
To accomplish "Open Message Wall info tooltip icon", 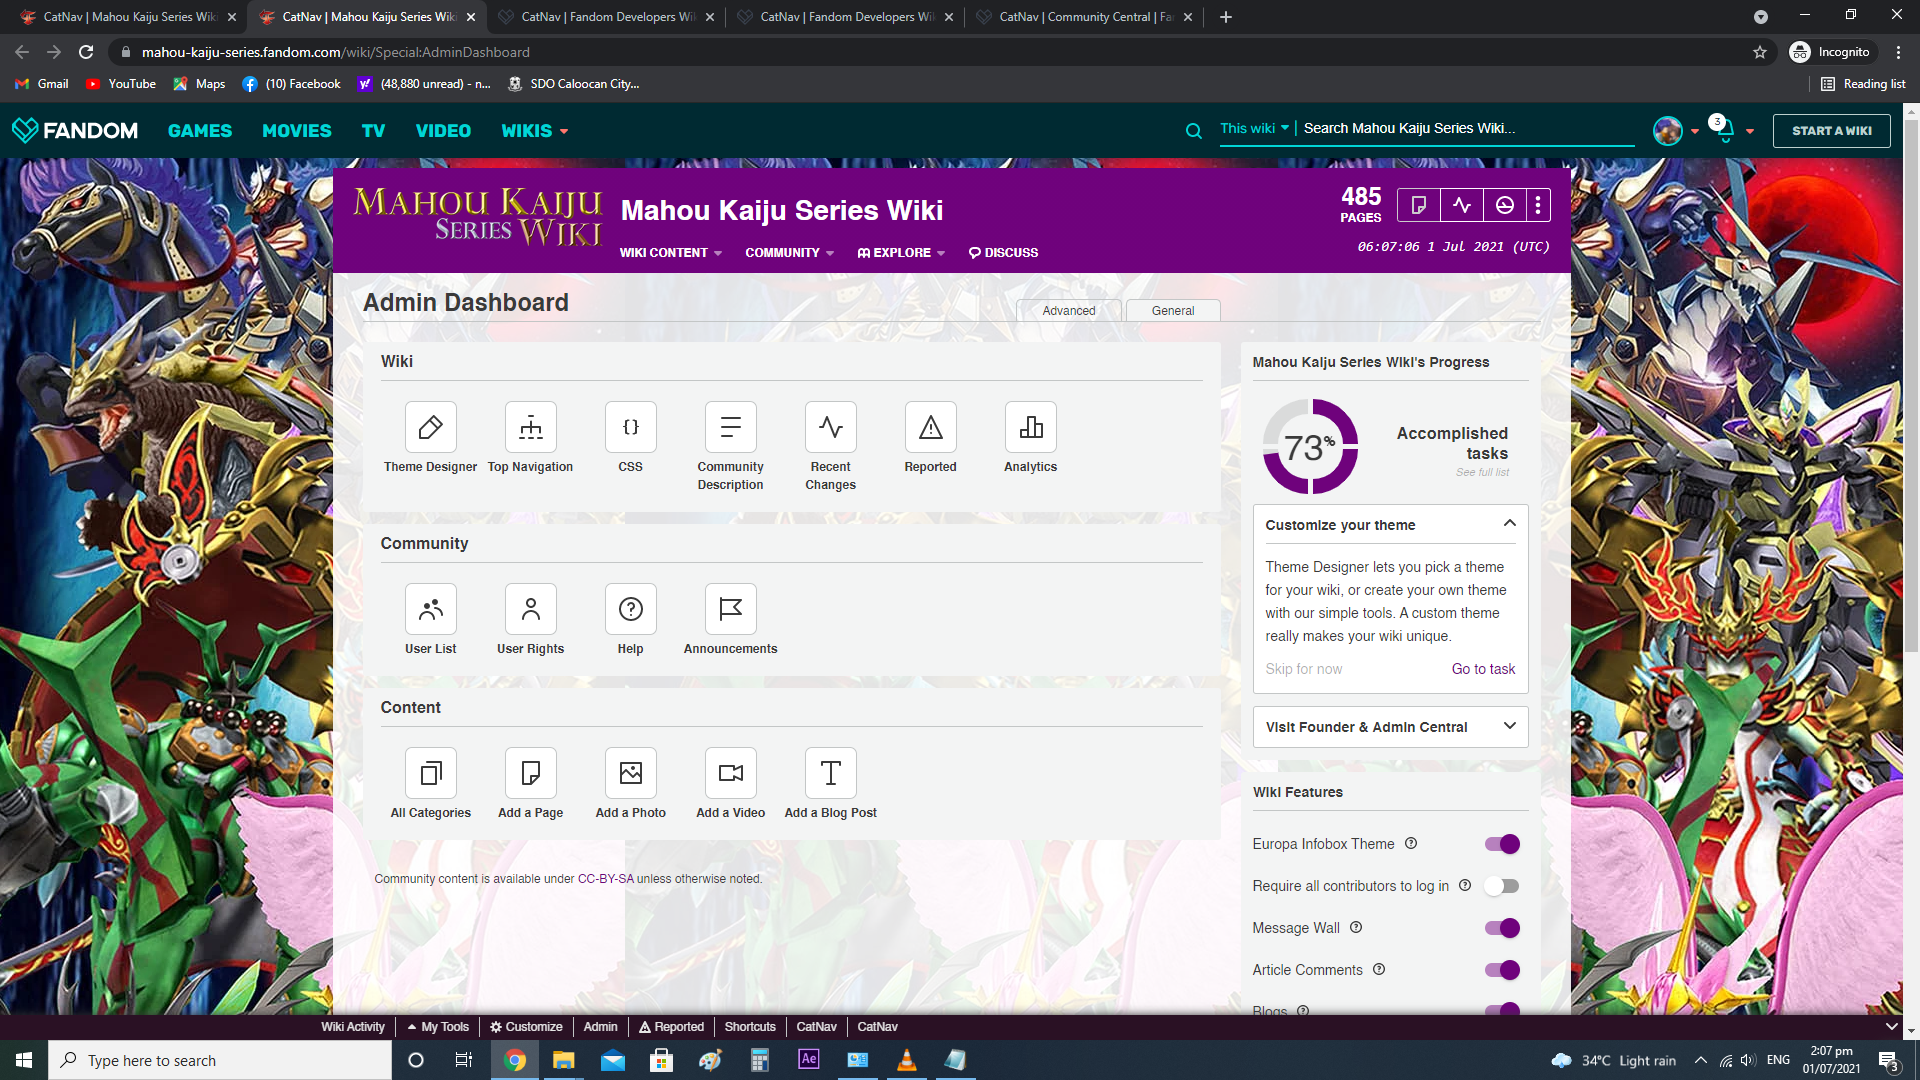I will [x=1356, y=927].
